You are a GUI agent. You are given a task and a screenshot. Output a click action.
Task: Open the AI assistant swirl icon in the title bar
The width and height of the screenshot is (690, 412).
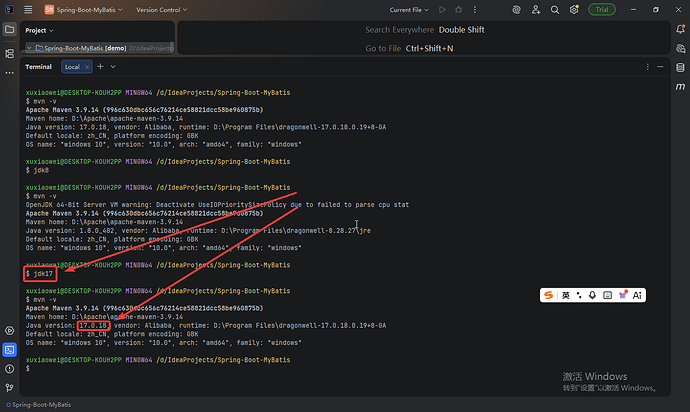pos(517,10)
